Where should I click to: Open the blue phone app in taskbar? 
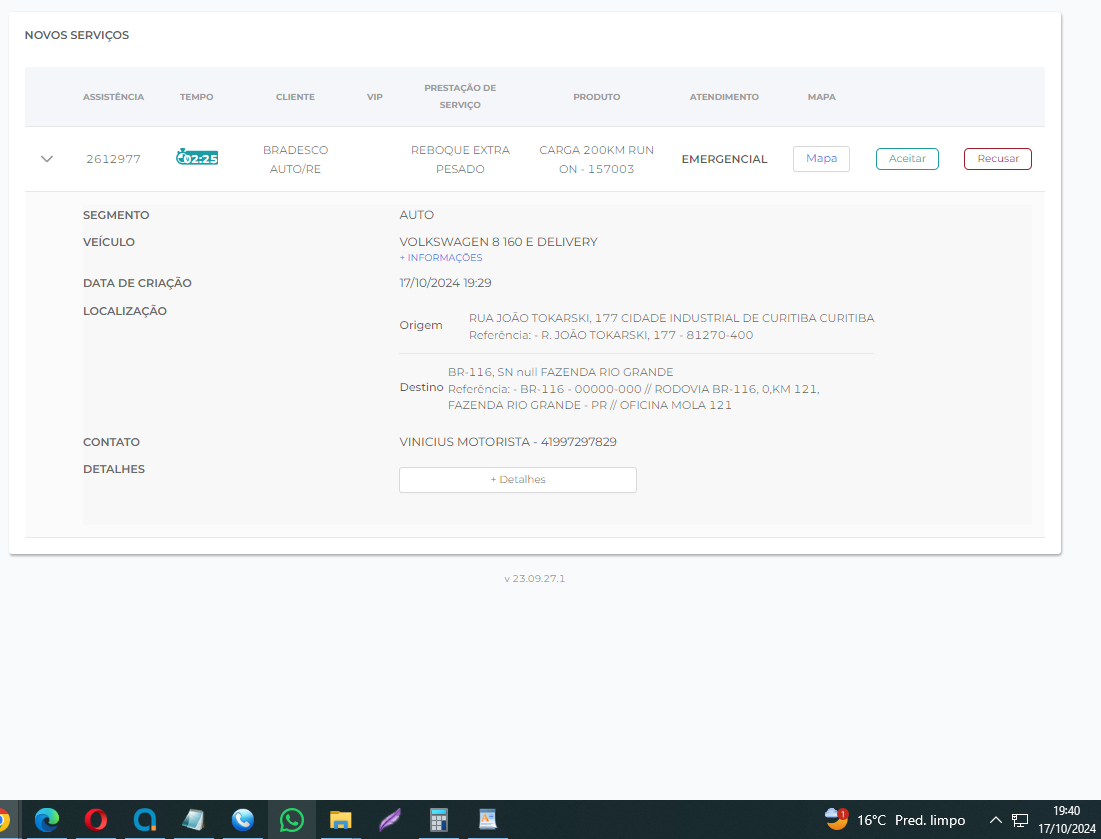243,819
